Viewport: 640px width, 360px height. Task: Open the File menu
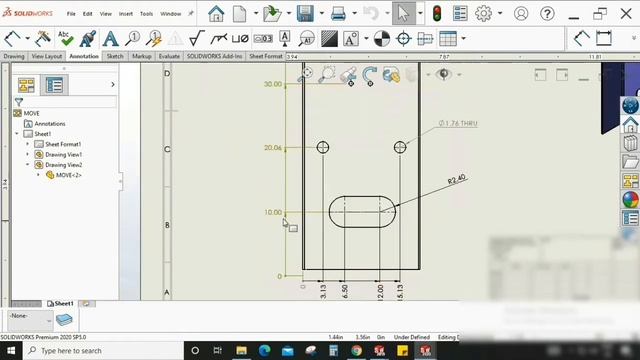71,14
